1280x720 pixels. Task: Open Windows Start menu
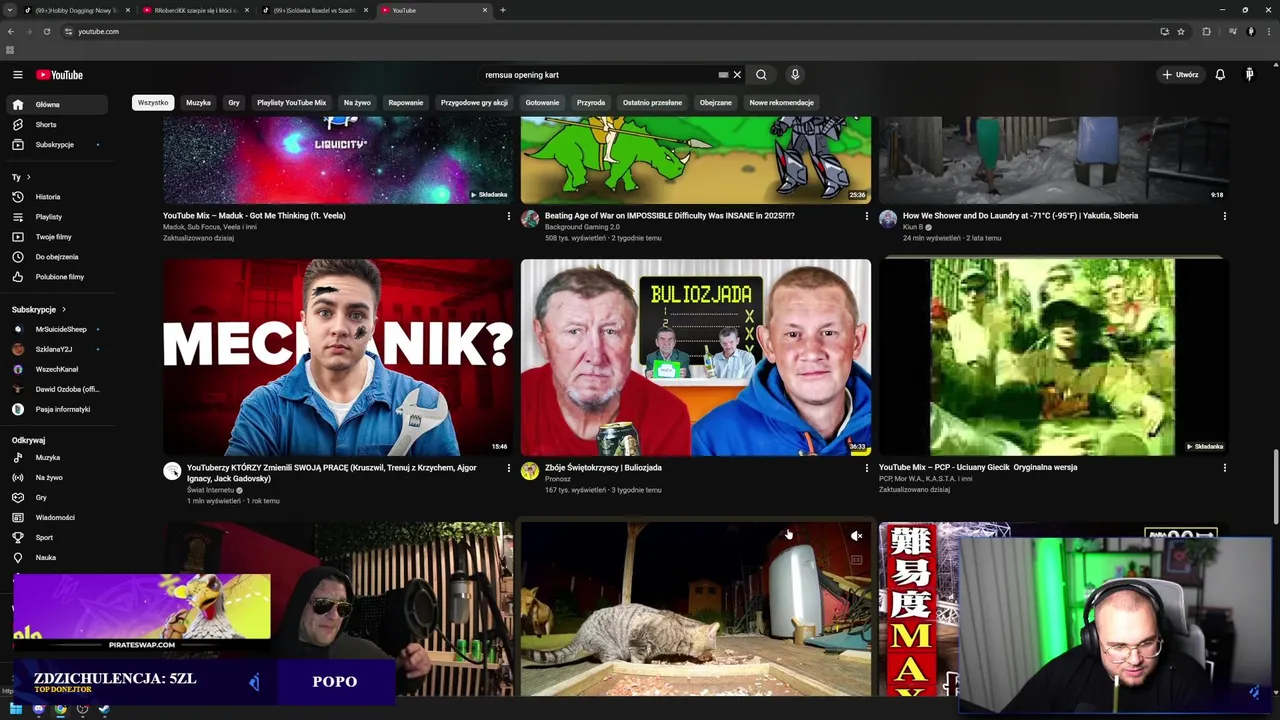[x=17, y=709]
